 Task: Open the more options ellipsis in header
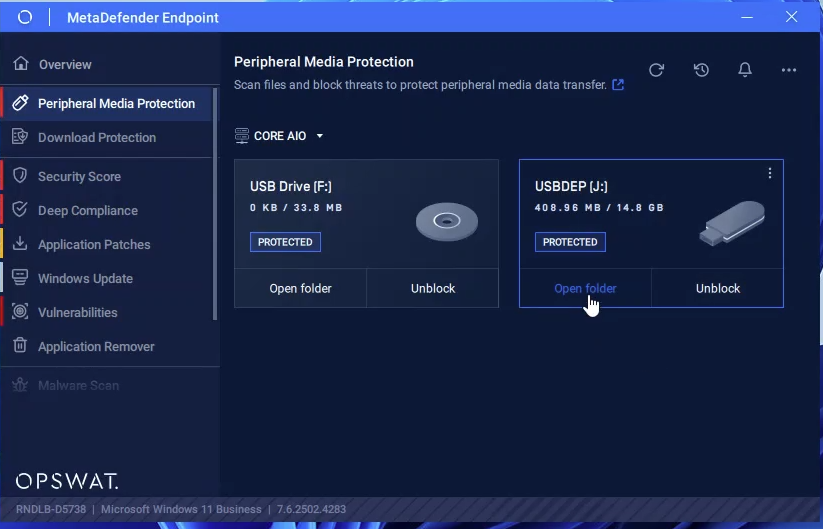point(789,70)
